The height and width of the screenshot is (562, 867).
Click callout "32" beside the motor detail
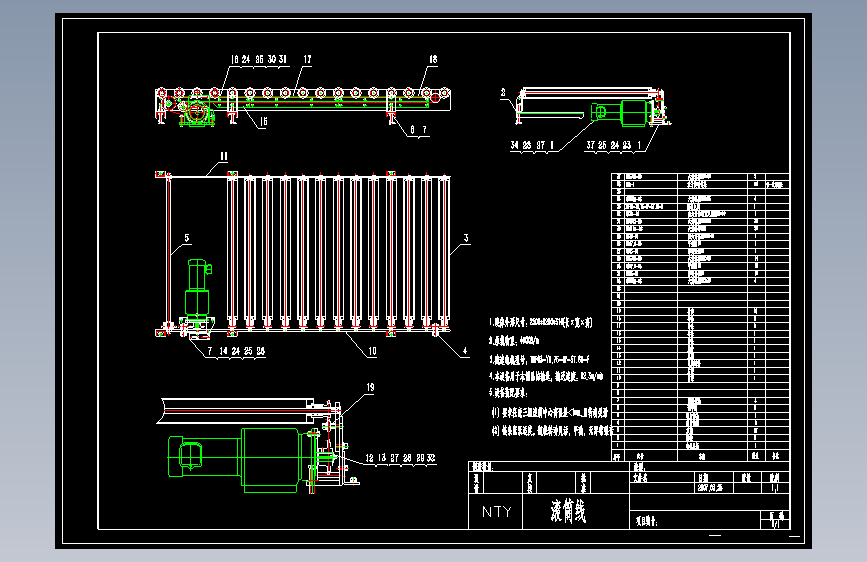431,458
